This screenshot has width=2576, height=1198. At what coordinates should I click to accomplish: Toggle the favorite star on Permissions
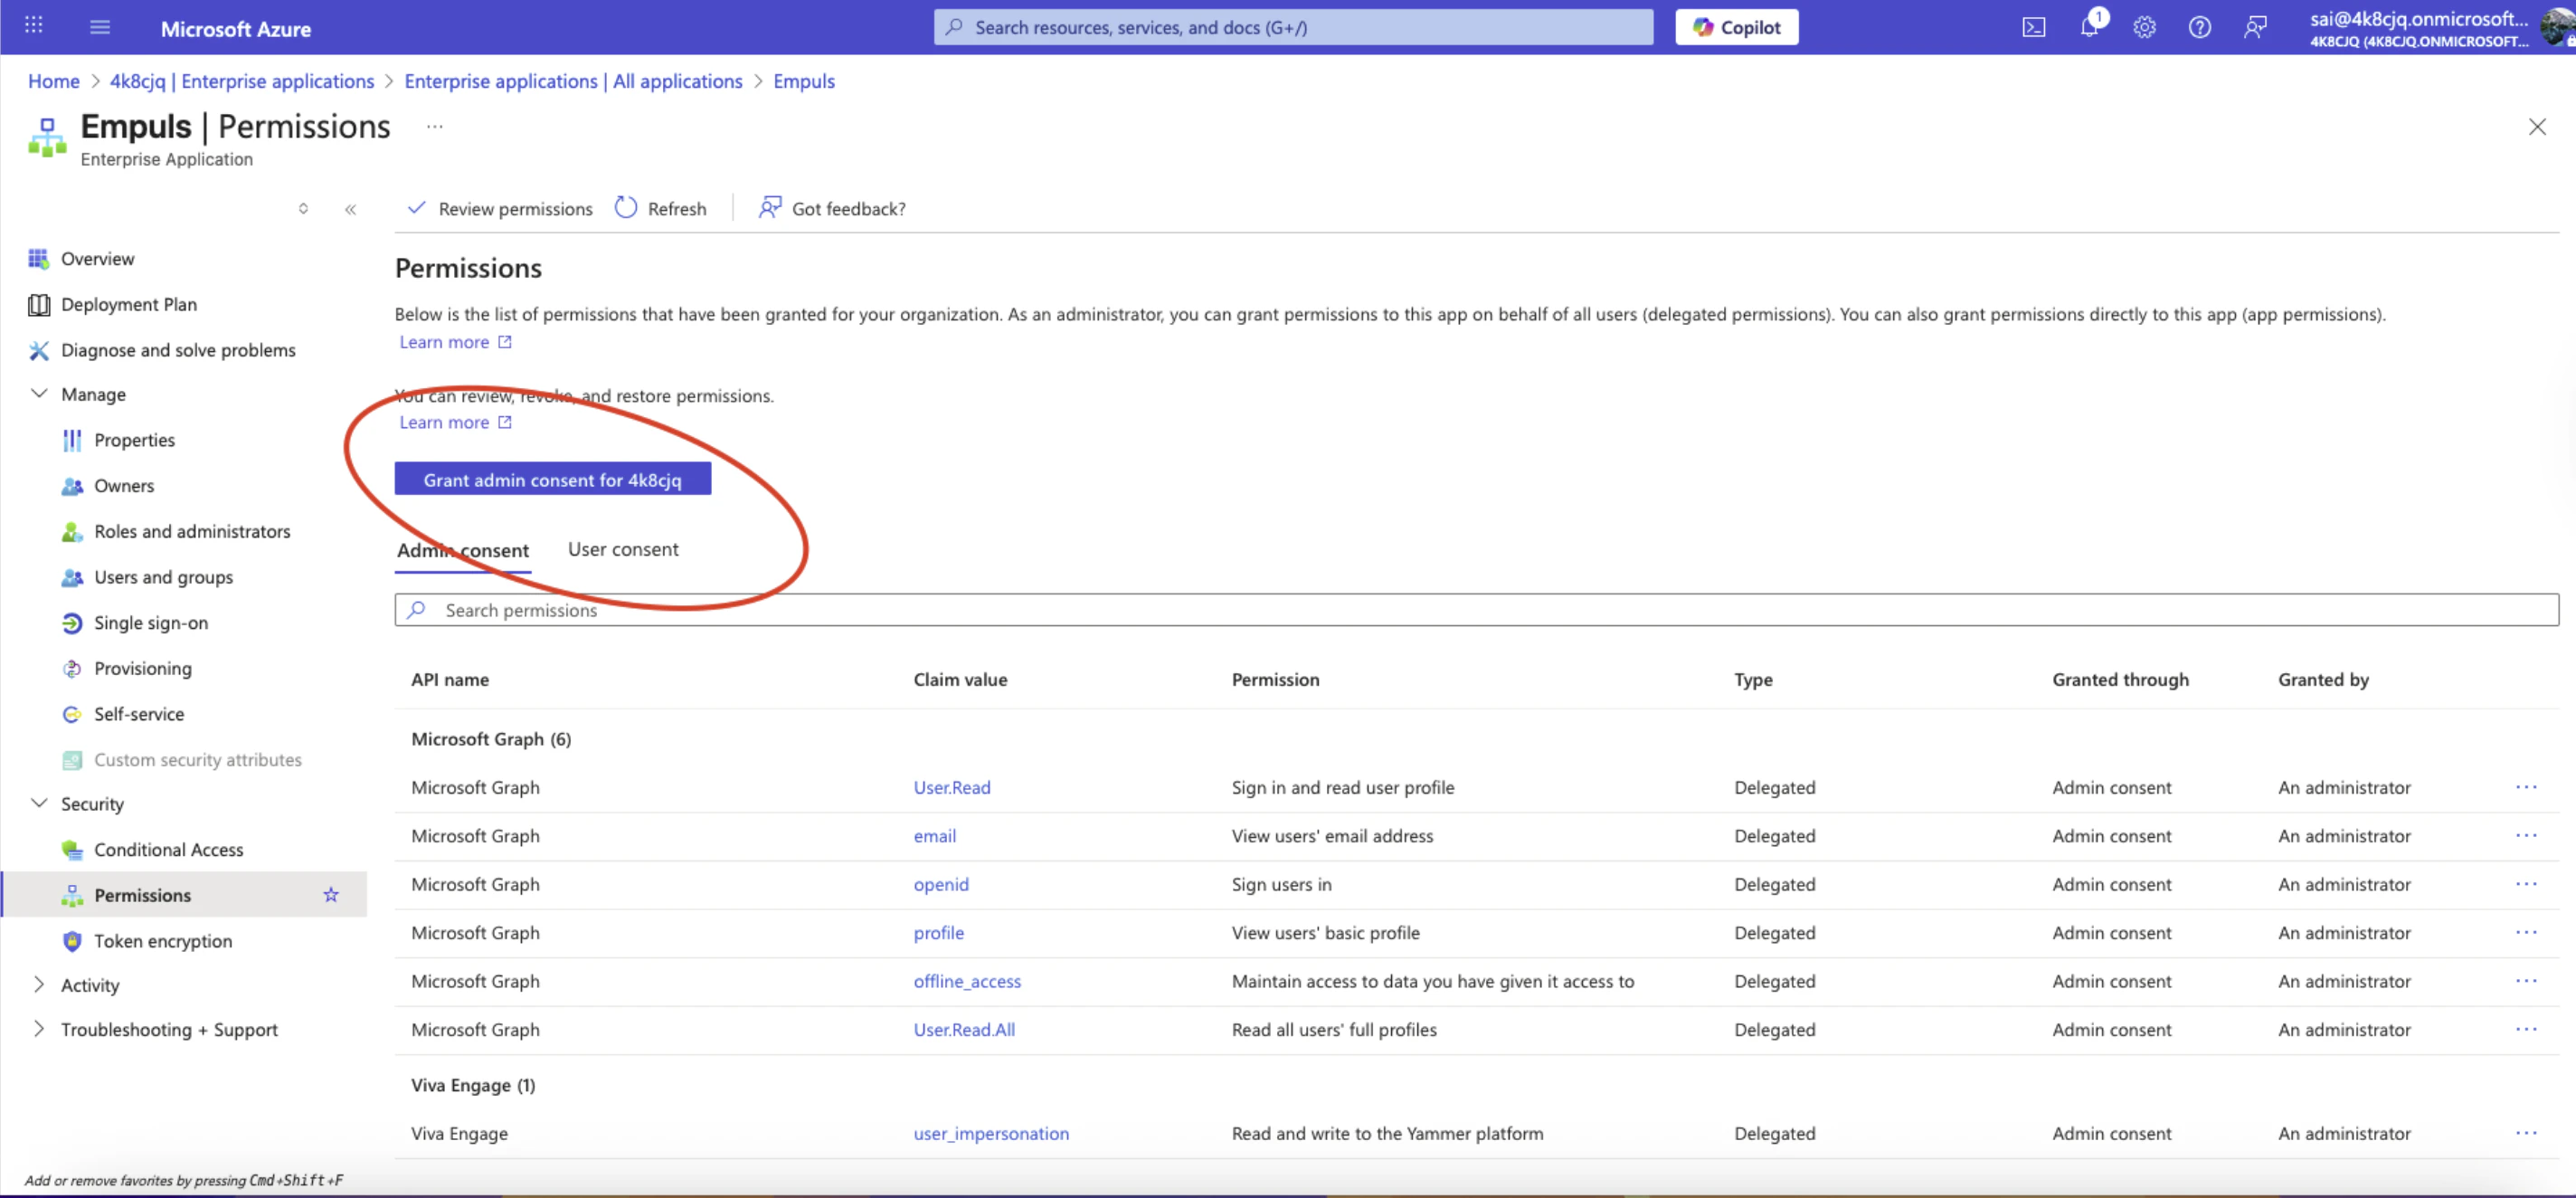click(x=331, y=896)
